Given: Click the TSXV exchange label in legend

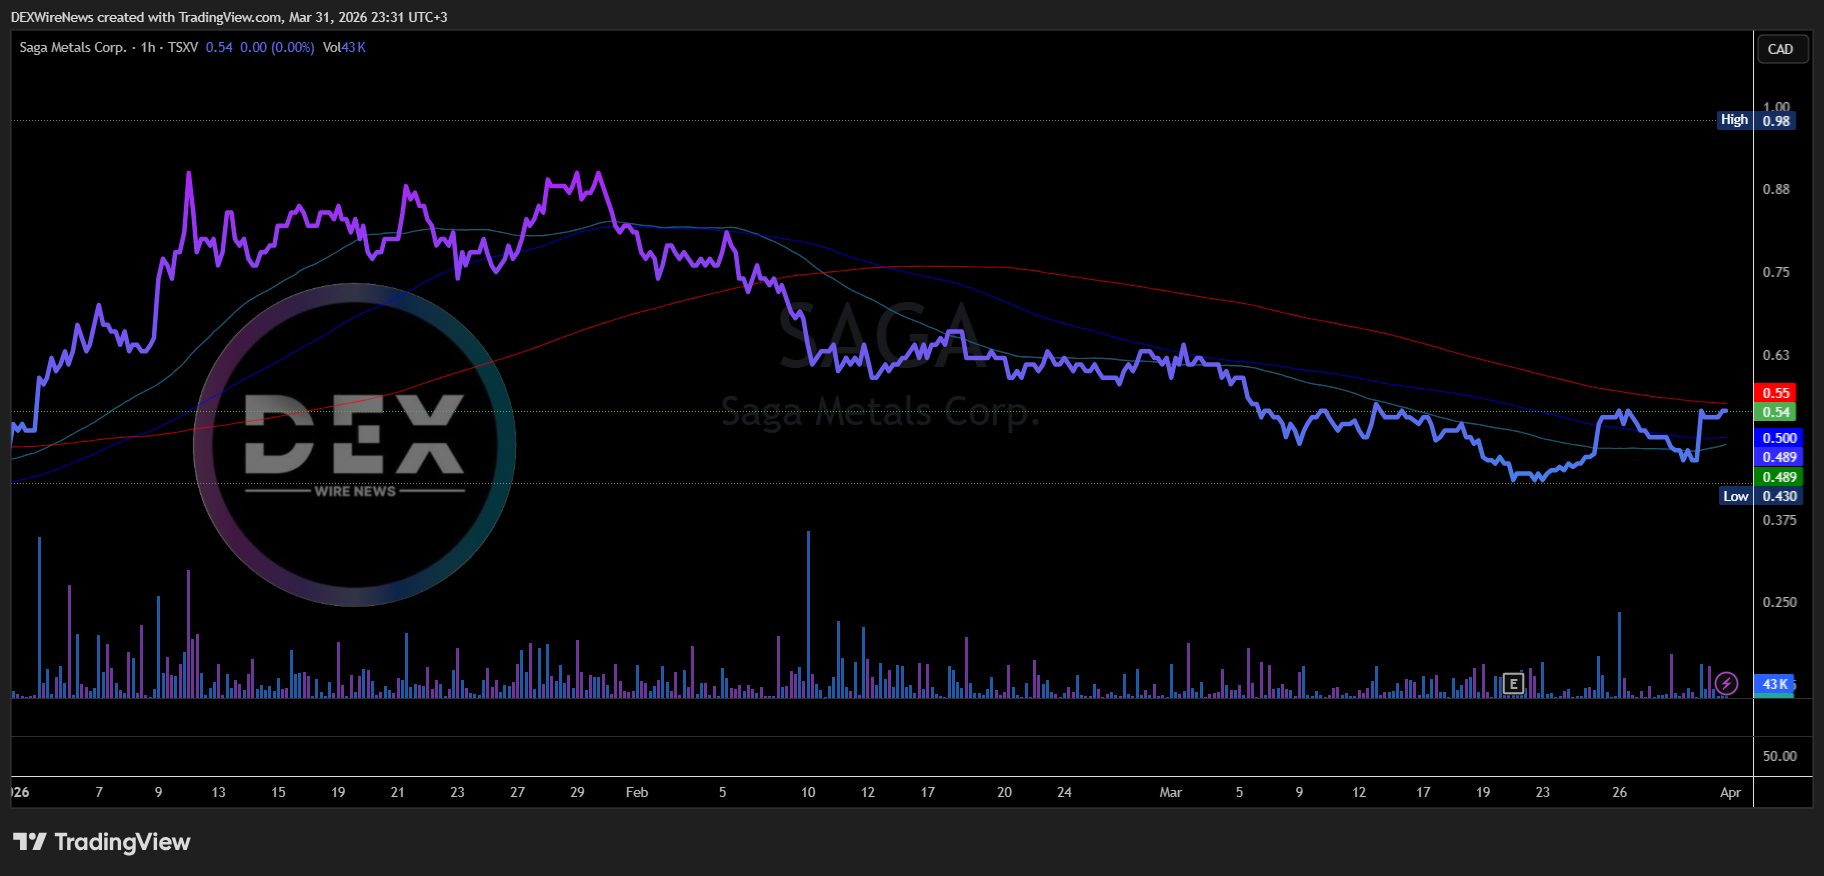Looking at the screenshot, I should (x=183, y=47).
